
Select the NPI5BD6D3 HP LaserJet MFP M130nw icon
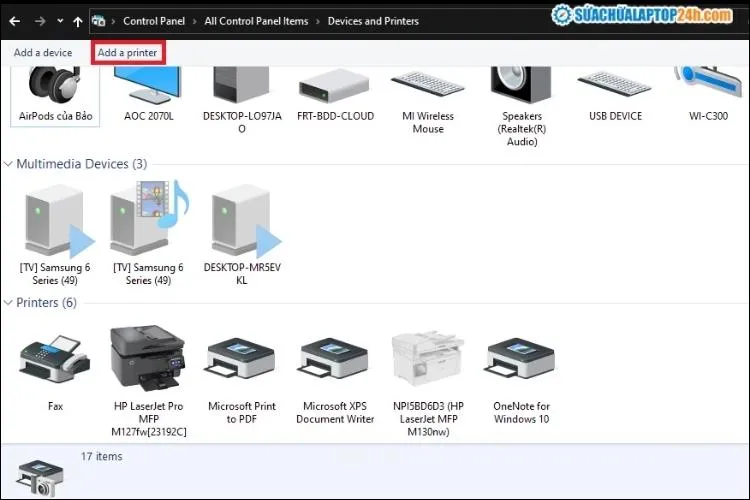[428, 358]
